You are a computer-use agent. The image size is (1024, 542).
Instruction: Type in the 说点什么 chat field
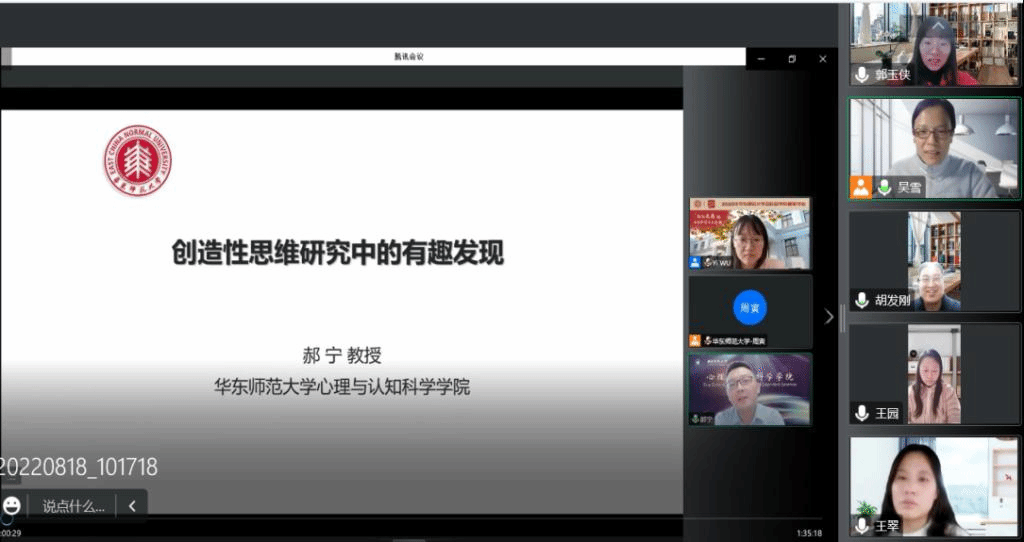point(73,506)
